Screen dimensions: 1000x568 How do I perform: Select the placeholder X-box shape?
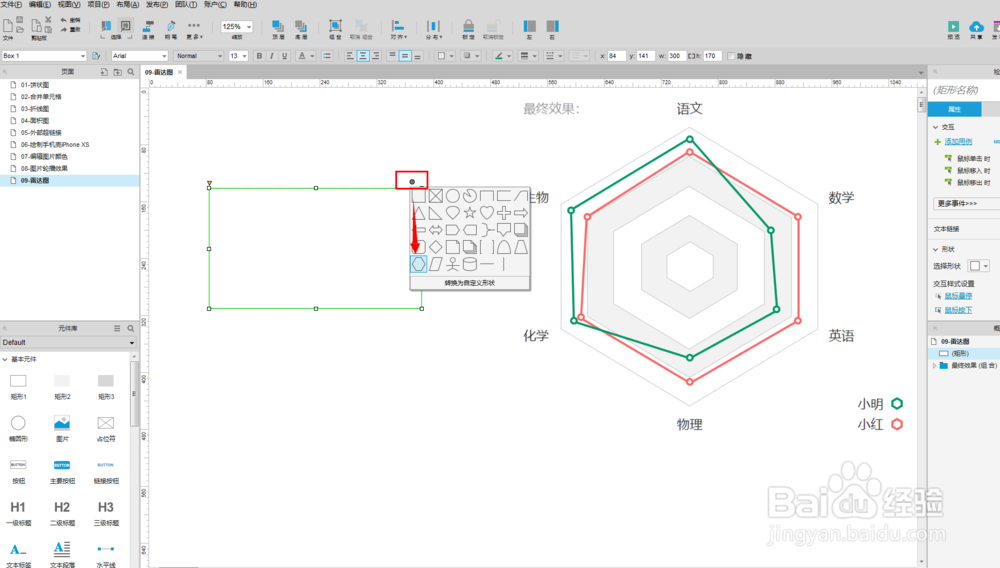[x=436, y=196]
